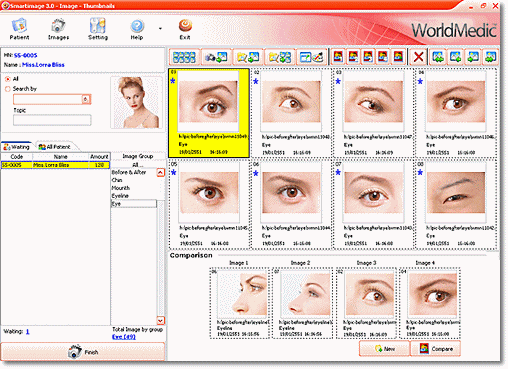Open the Images camera section
Image resolution: width=508 pixels, height=369 pixels.
point(58,29)
